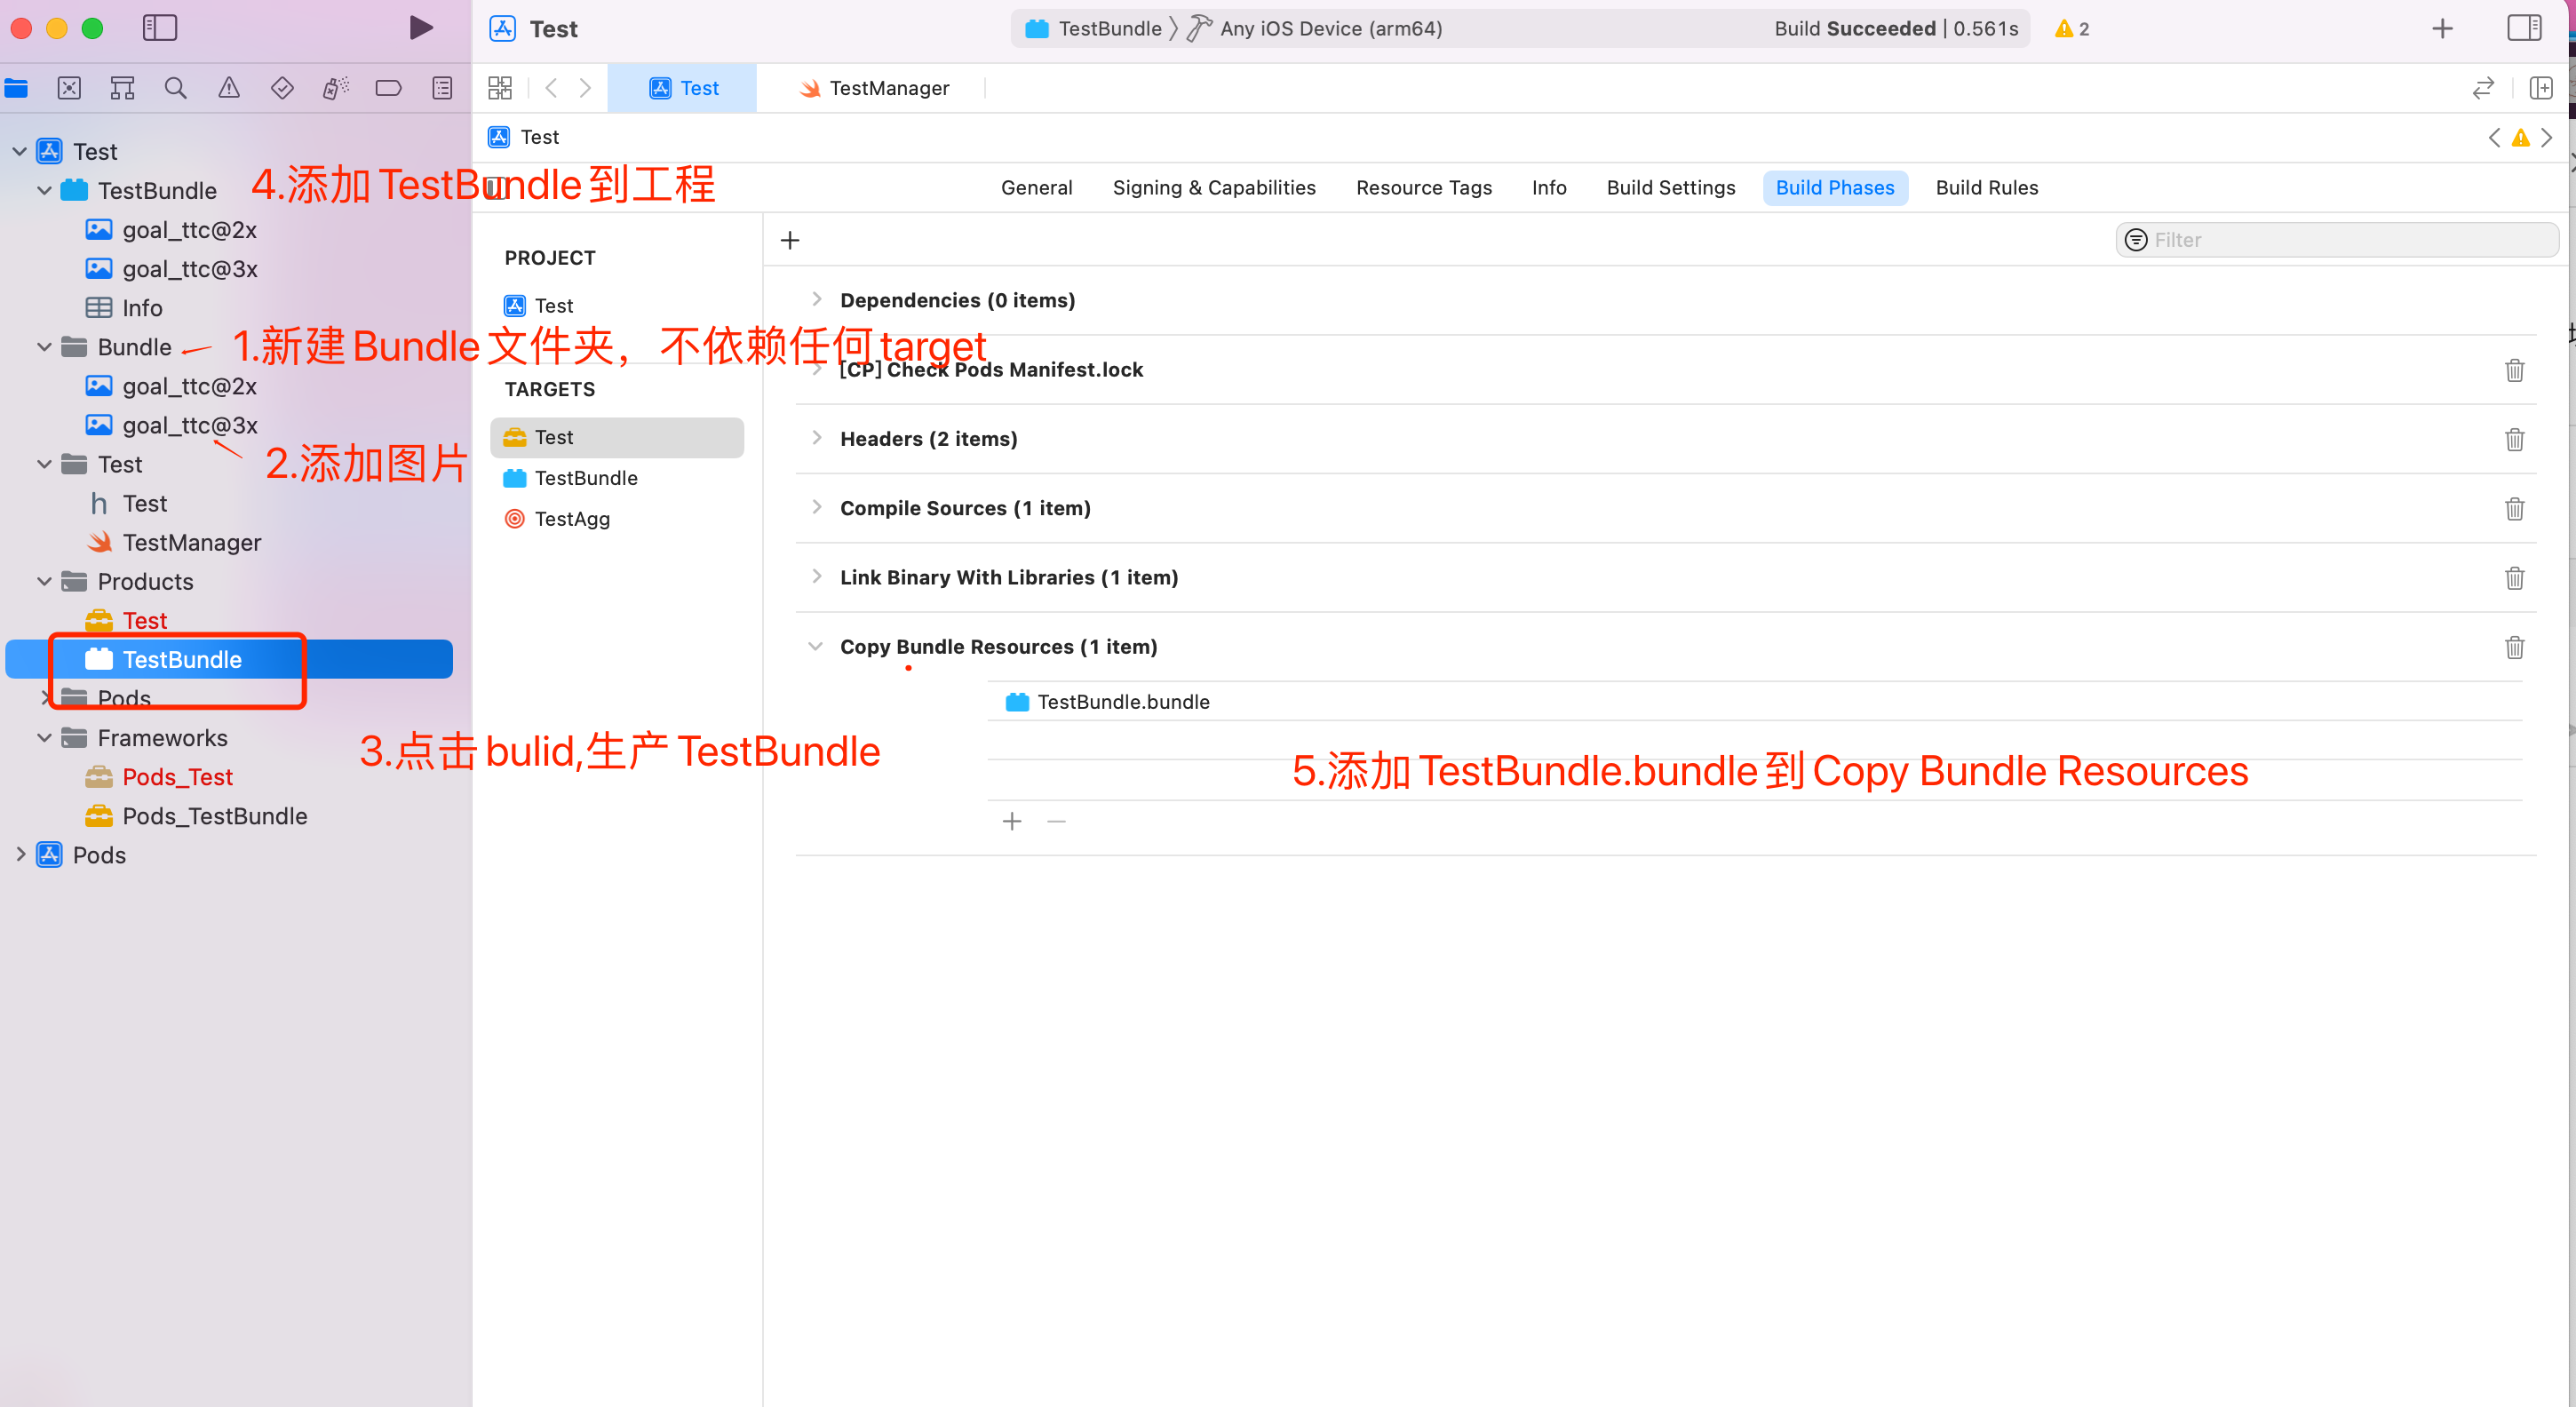The height and width of the screenshot is (1407, 2576).
Task: Click the plus button to add a build phase
Action: pos(790,239)
